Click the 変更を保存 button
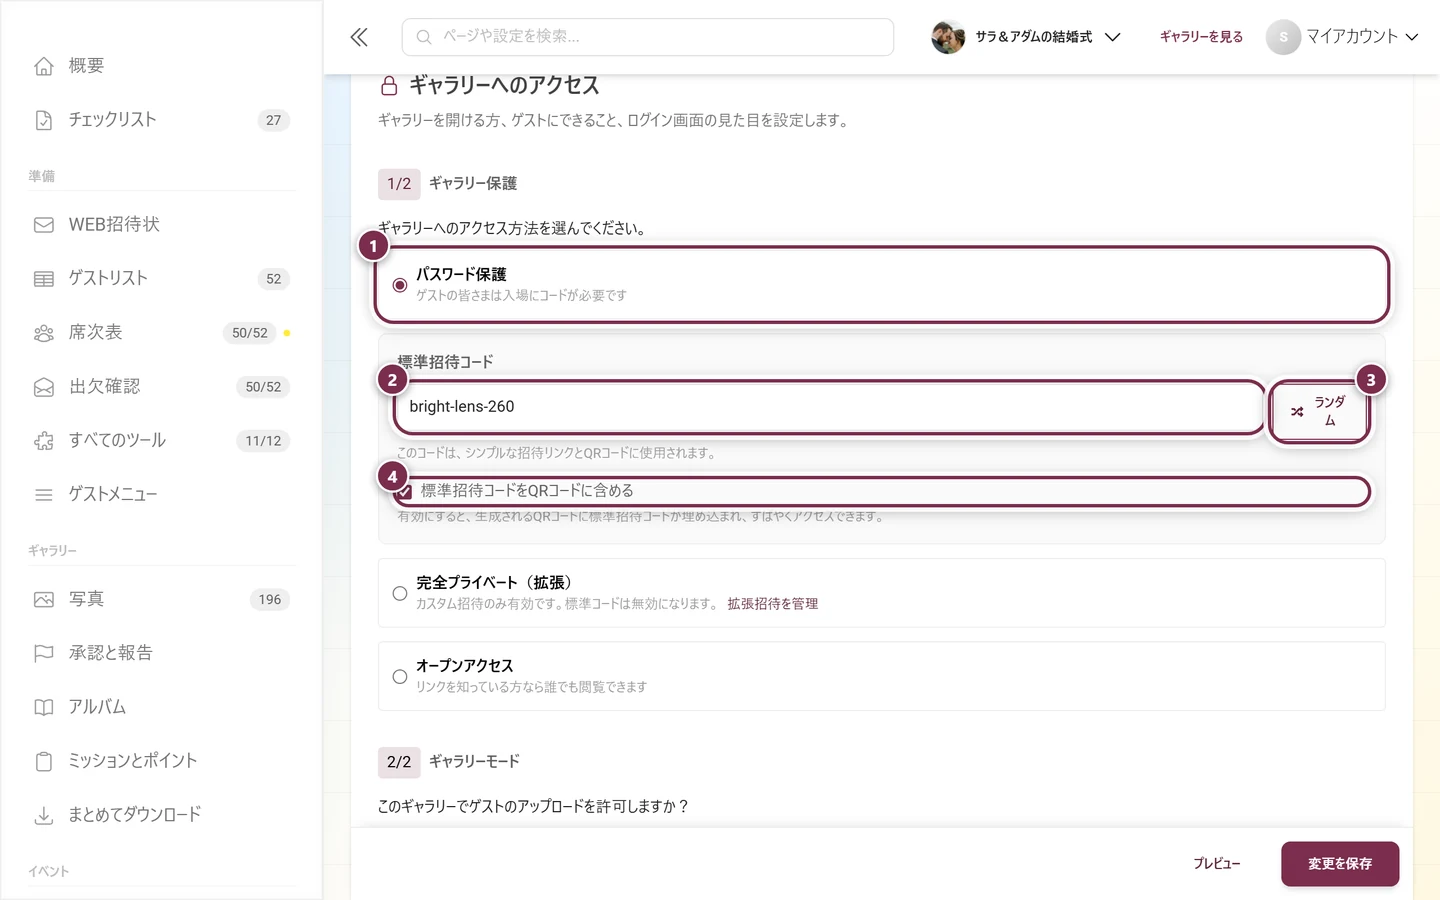Viewport: 1440px width, 900px height. [x=1340, y=864]
